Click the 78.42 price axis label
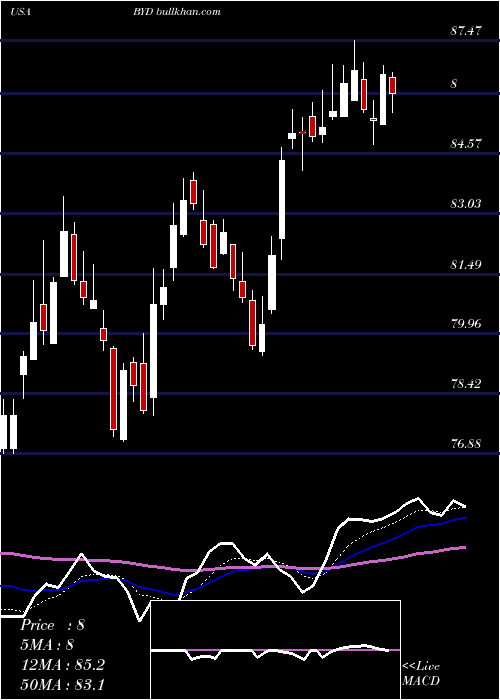 click(x=466, y=383)
